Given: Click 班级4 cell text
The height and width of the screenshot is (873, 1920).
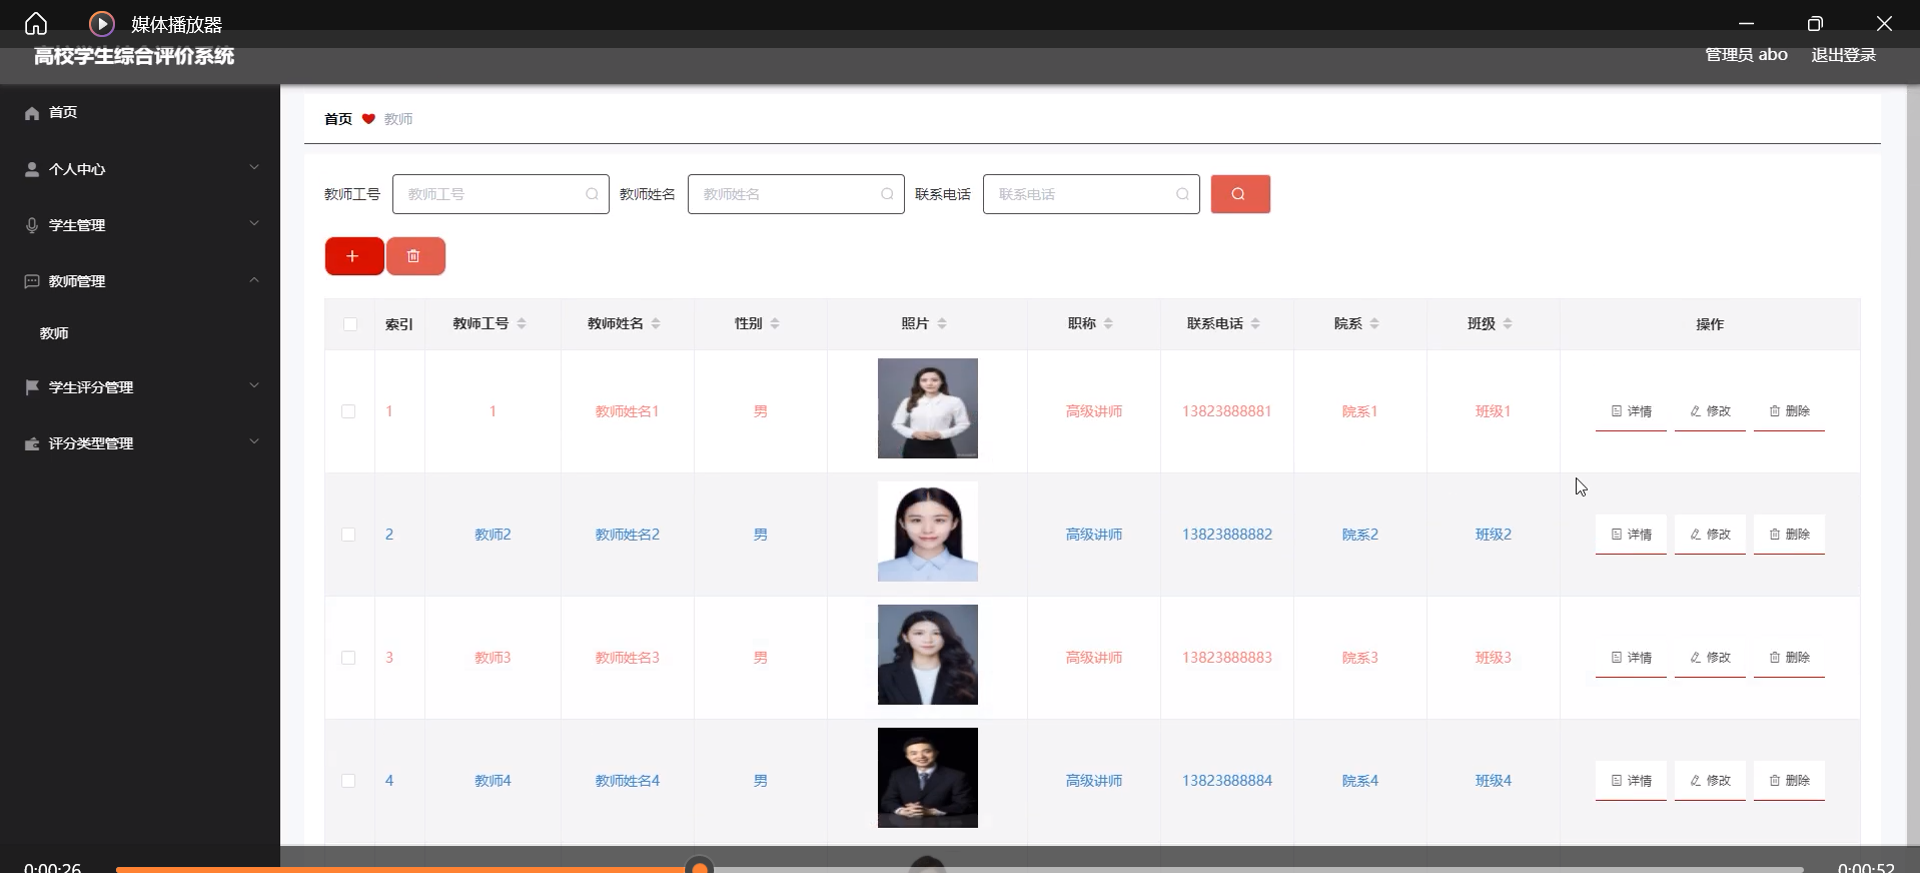Looking at the screenshot, I should (1493, 780).
